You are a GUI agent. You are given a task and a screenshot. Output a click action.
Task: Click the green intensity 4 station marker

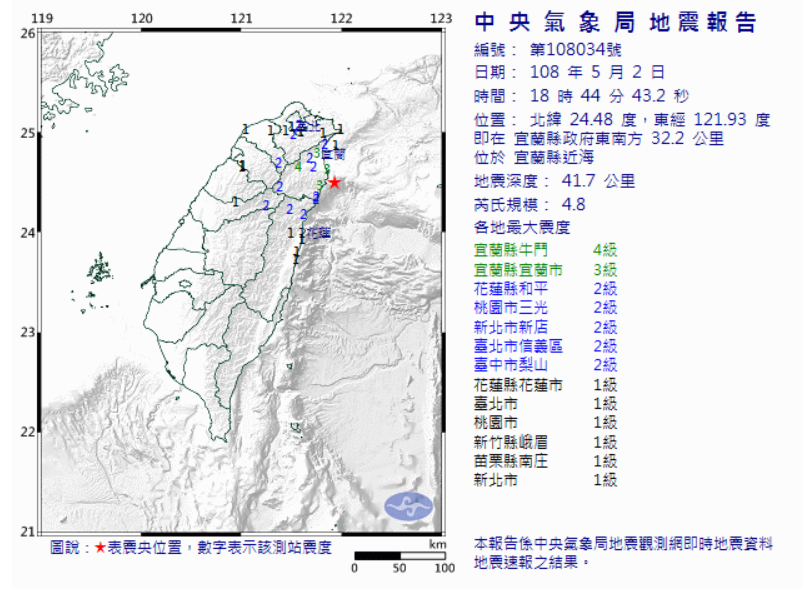pyautogui.click(x=298, y=166)
